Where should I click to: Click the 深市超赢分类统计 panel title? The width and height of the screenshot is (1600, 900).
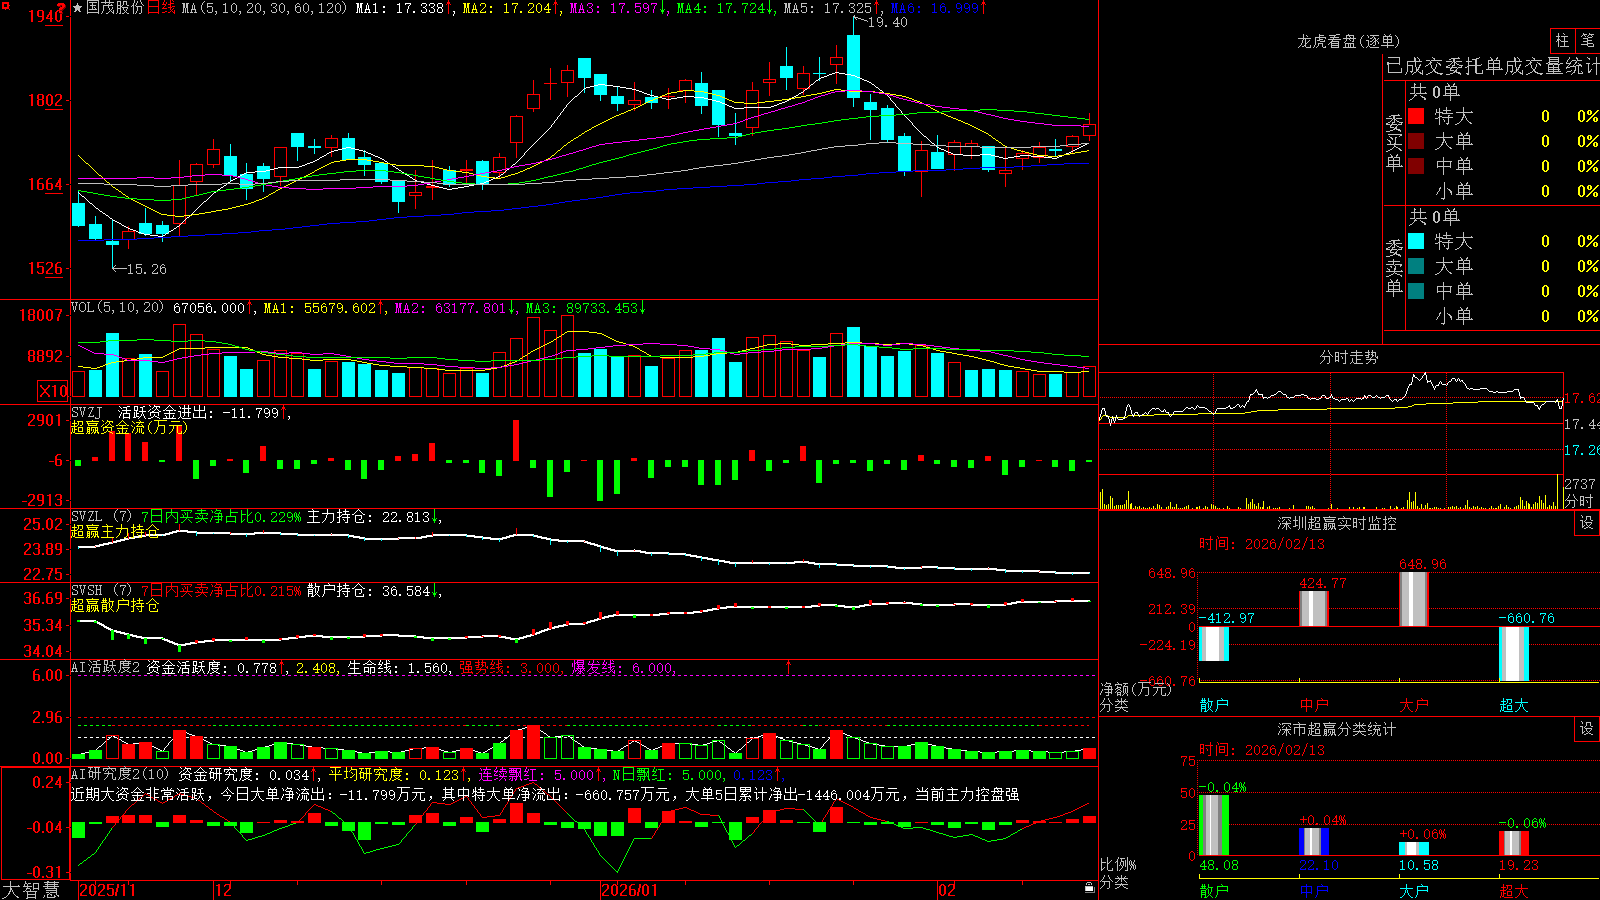pos(1337,729)
